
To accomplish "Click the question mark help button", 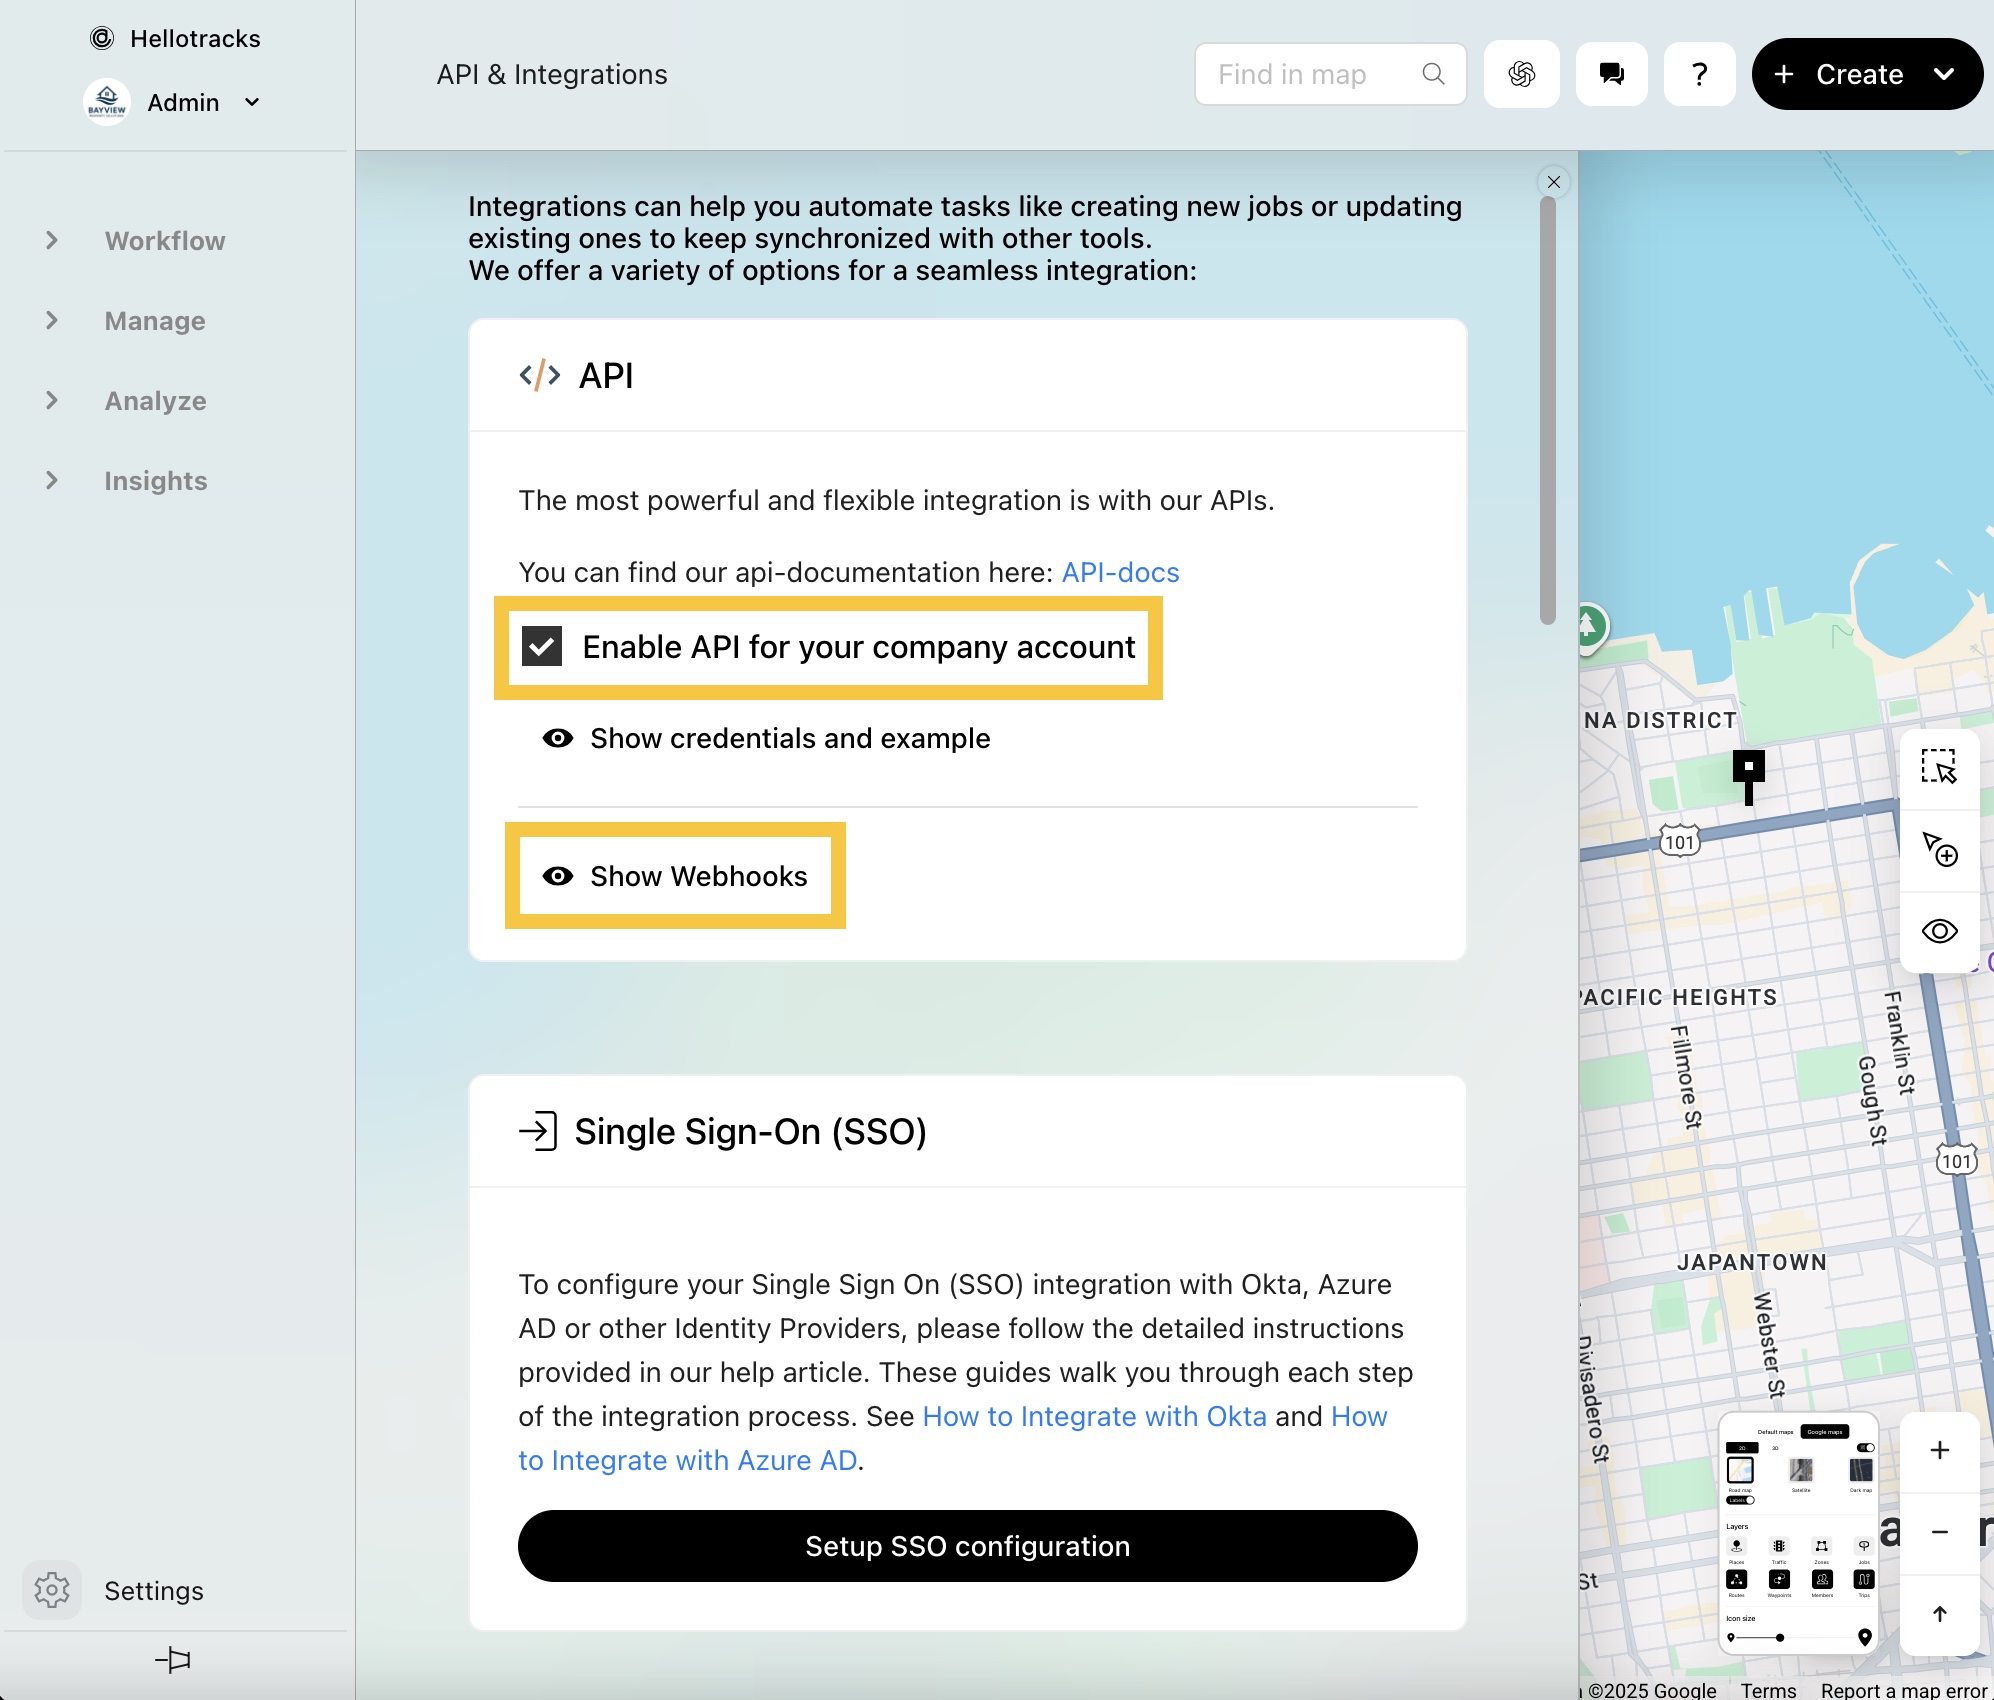I will [1699, 74].
